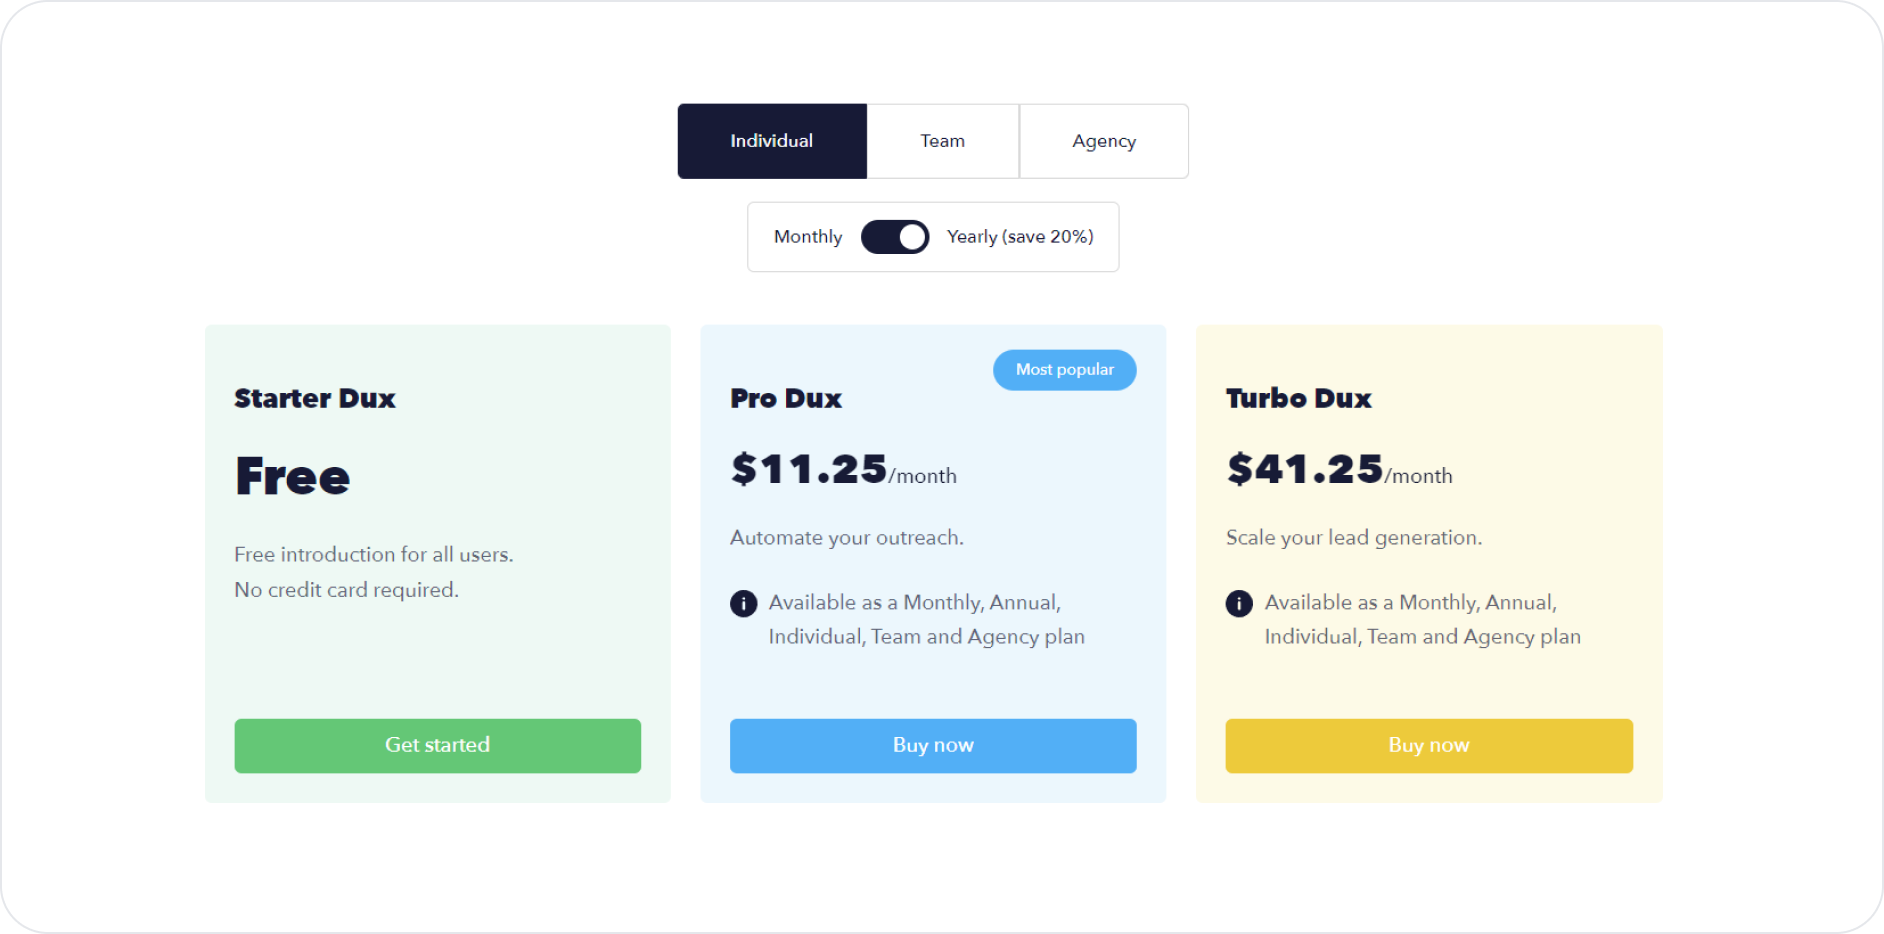Click the Turbo Dux plan heading
The image size is (1884, 934).
coord(1299,398)
